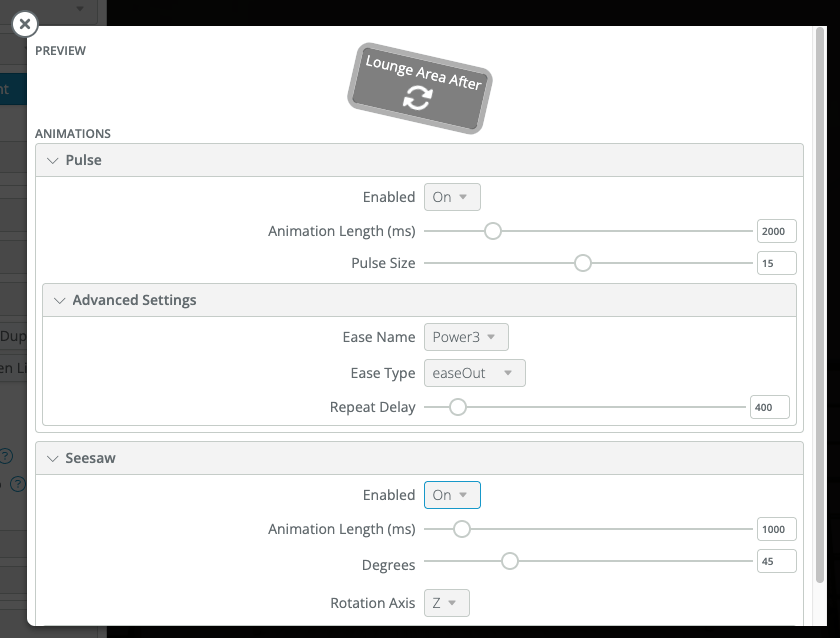Screen dimensions: 840x638
Task: Collapse the Seesaw section
Action: click(x=53, y=458)
